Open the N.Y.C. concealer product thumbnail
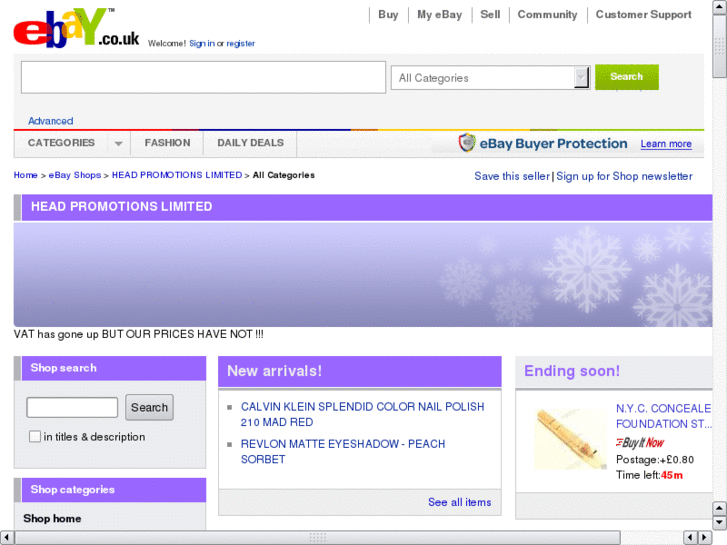 570,439
